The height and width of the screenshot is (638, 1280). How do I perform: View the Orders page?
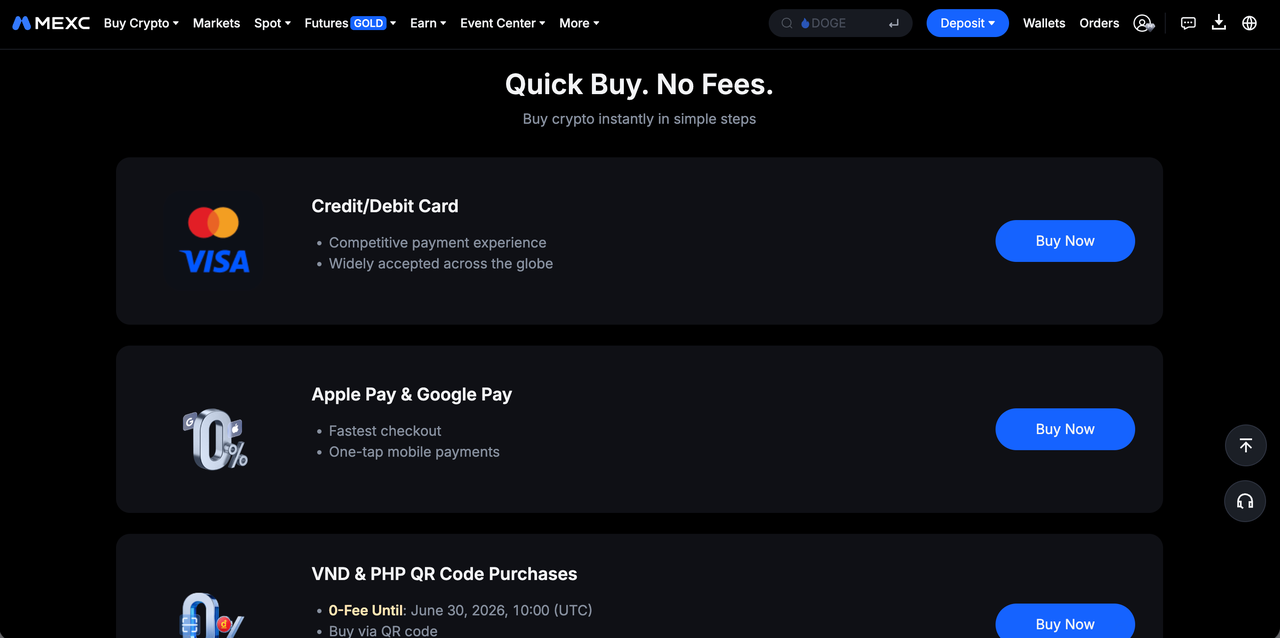1099,23
